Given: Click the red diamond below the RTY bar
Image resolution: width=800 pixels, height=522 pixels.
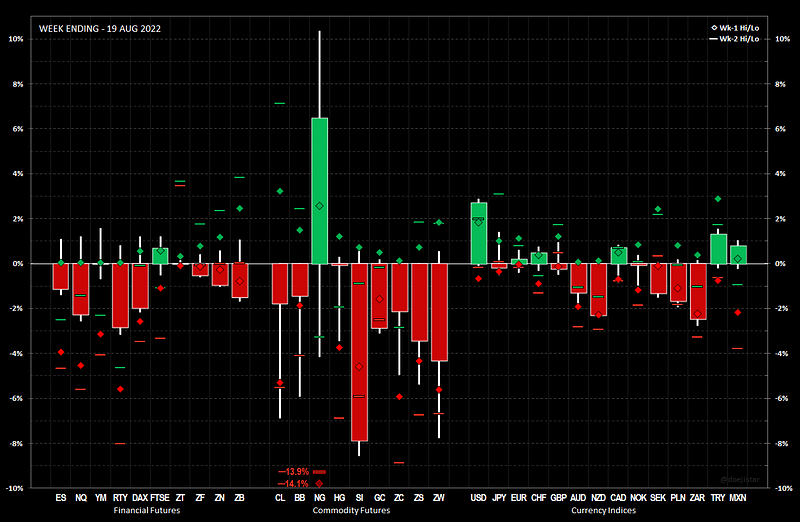Looking at the screenshot, I should coord(120,389).
